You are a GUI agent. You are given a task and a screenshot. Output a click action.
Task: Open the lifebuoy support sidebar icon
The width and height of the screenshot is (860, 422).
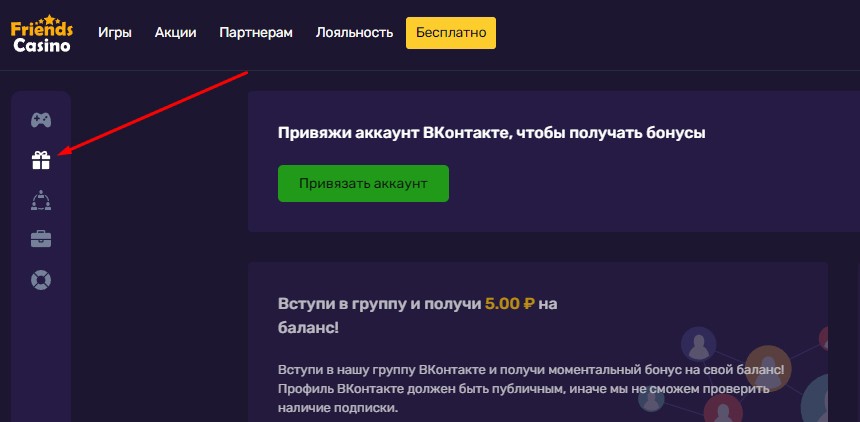click(x=41, y=280)
